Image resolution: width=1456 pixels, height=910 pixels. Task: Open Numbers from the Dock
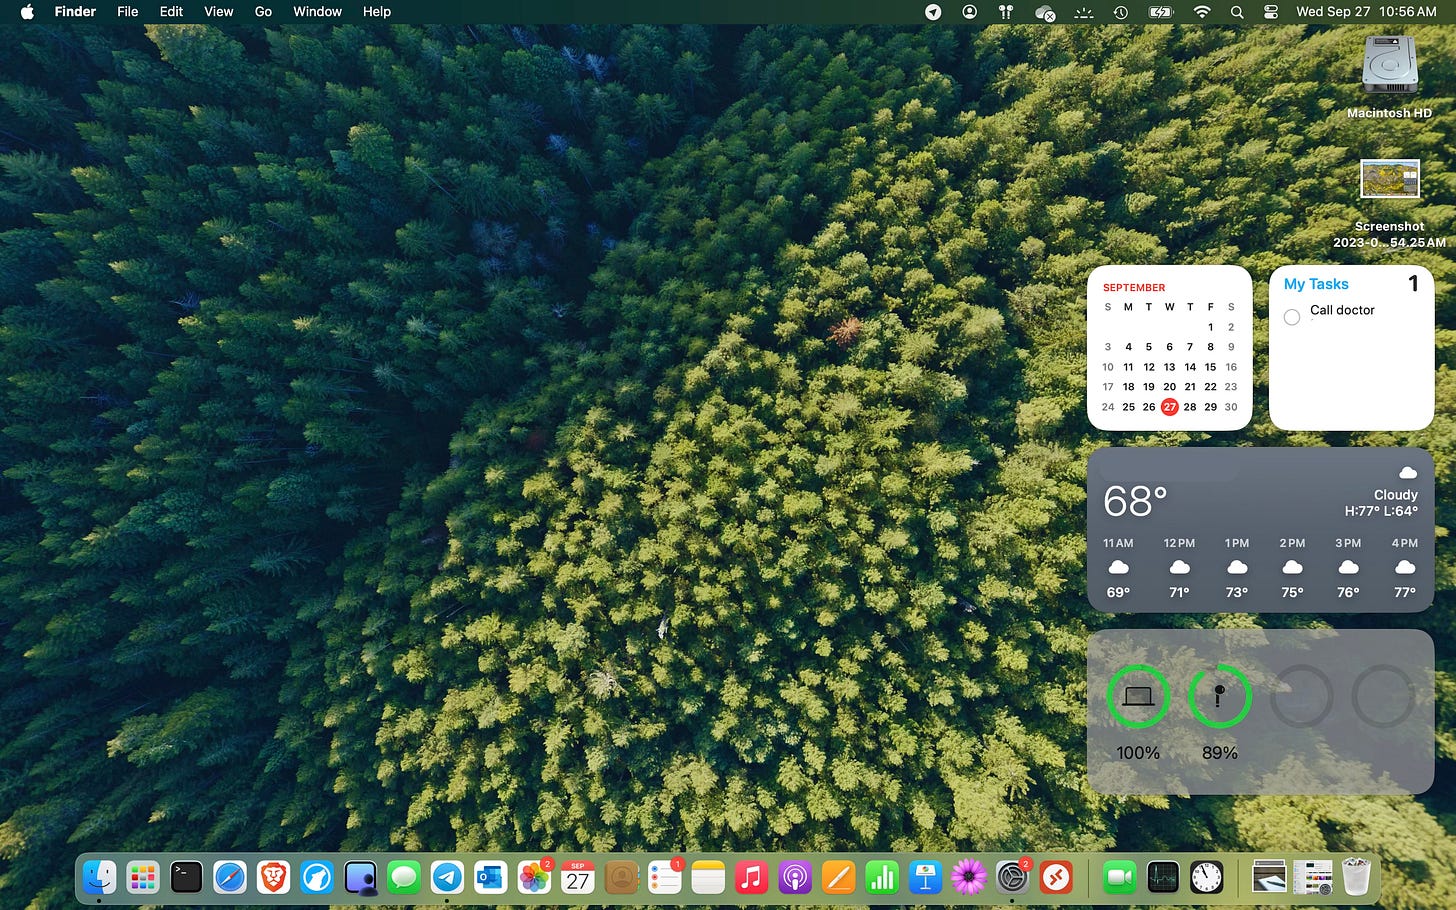(882, 878)
